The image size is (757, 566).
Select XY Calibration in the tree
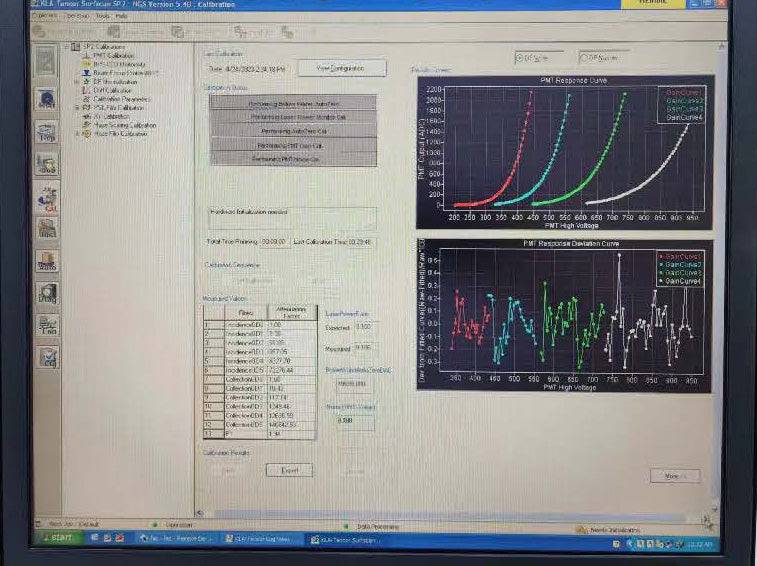coord(111,116)
